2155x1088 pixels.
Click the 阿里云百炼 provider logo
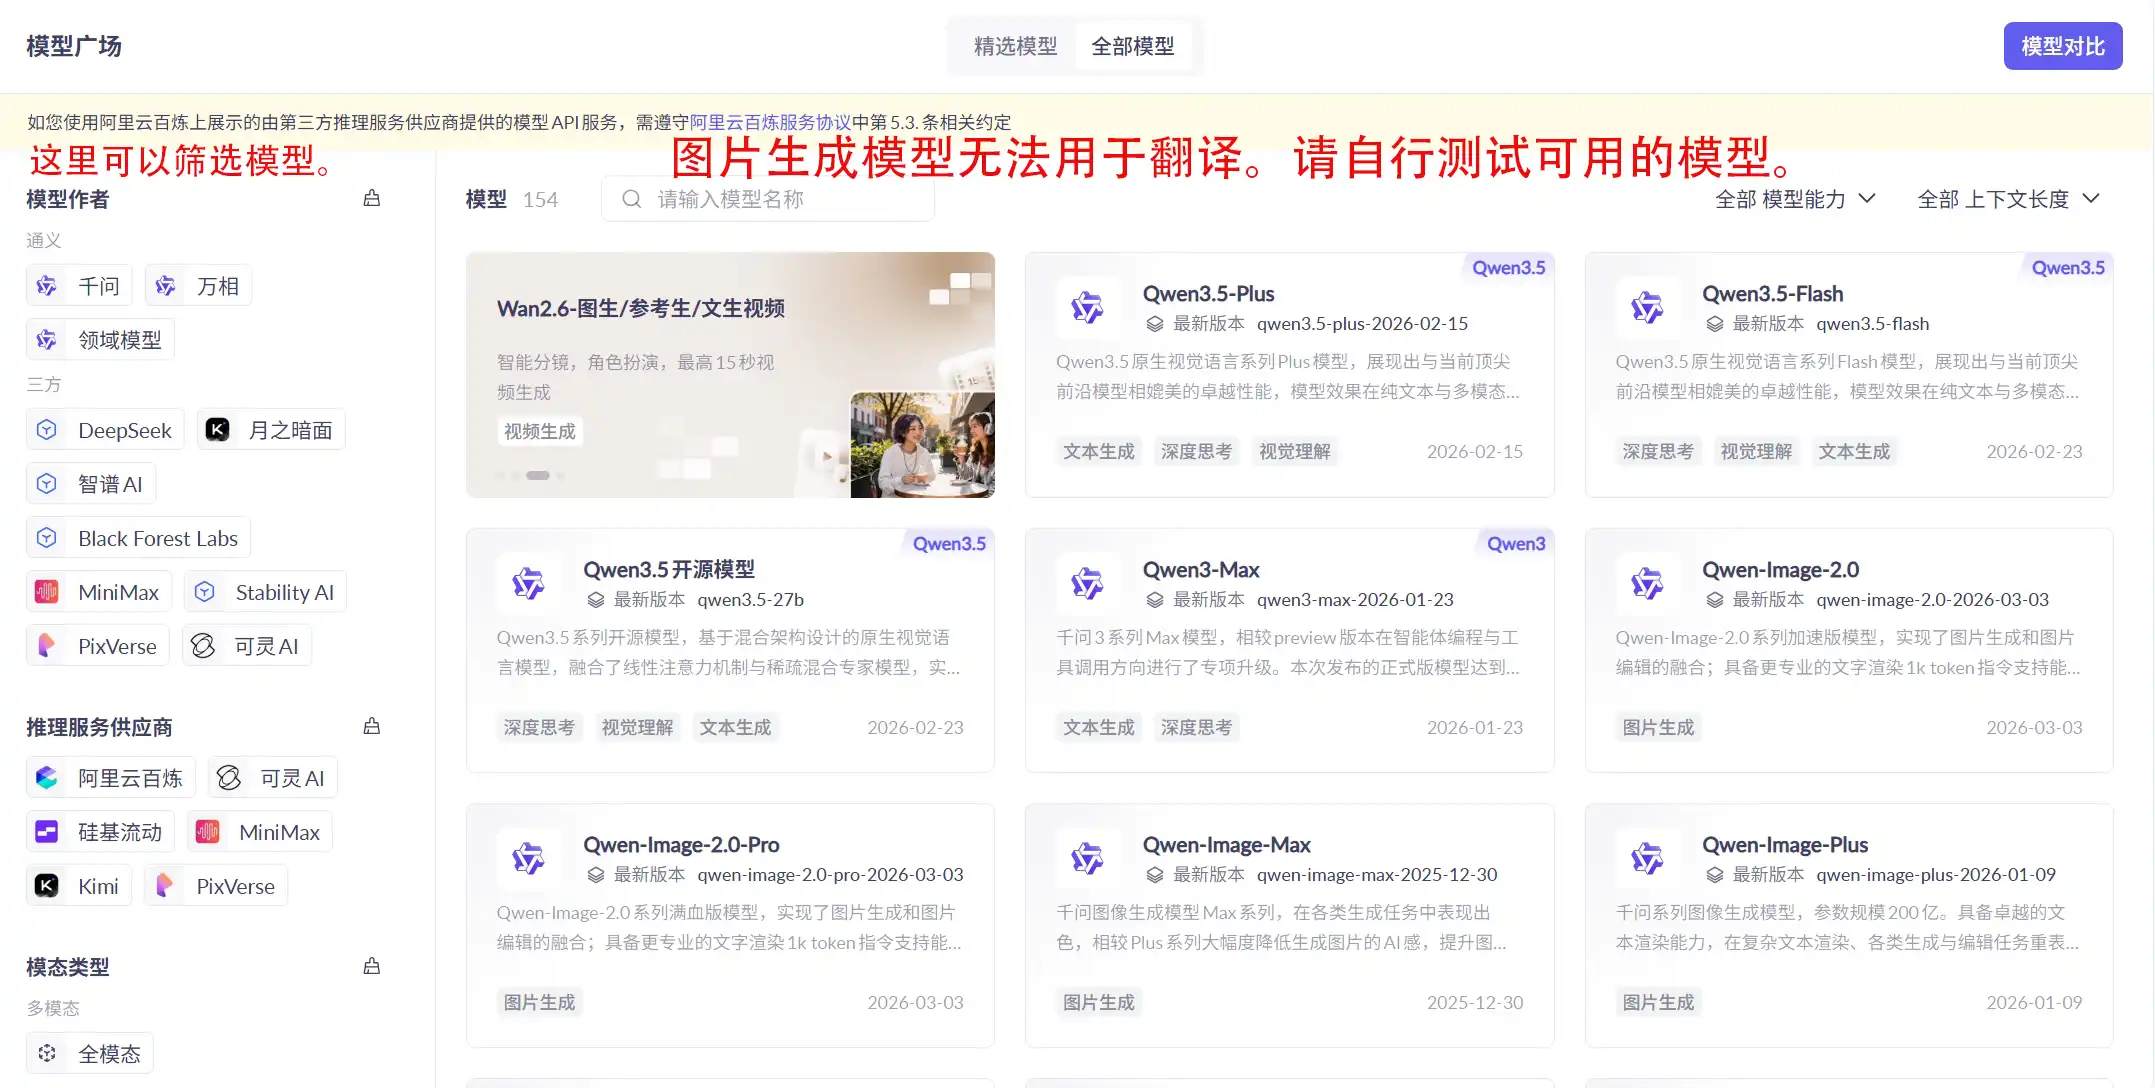[x=47, y=778]
